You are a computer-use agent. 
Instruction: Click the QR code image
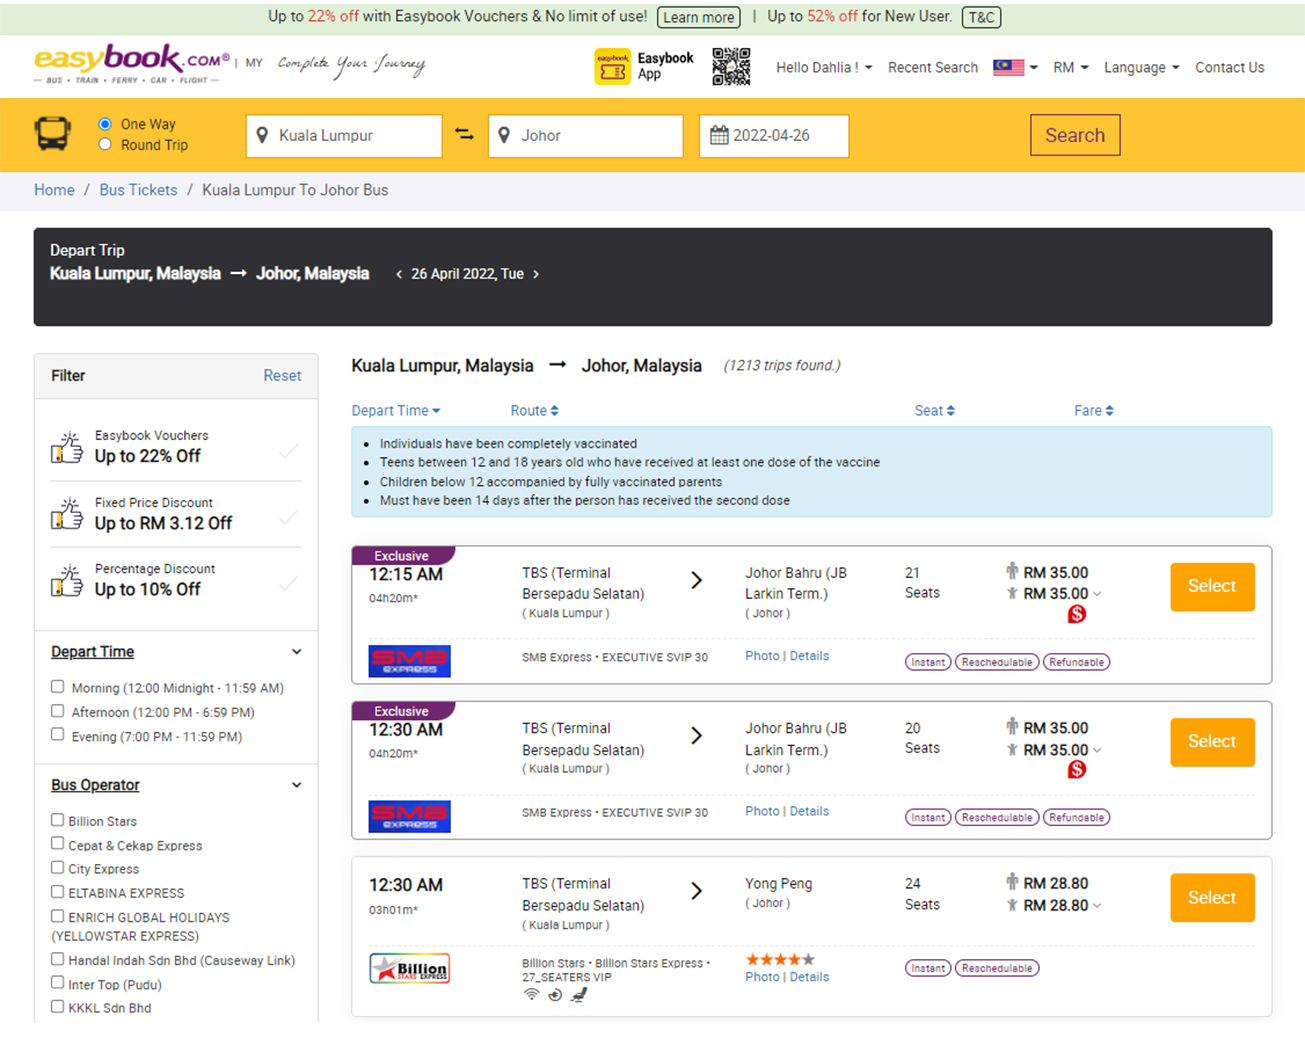731,67
